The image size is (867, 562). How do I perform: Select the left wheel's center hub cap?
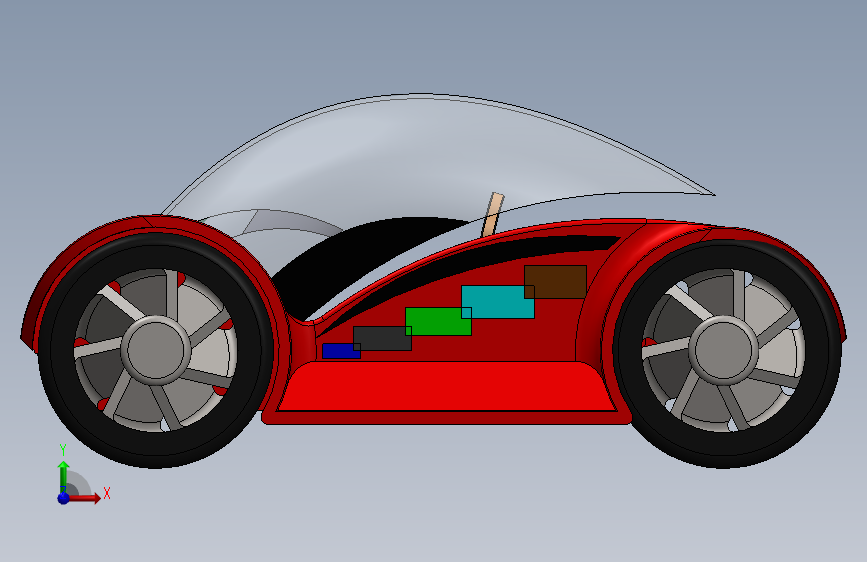click(x=156, y=350)
